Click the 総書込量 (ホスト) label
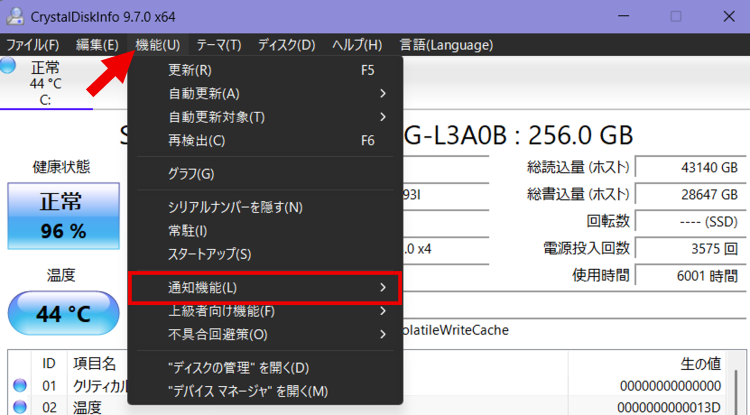The width and height of the screenshot is (750, 415). click(x=578, y=195)
